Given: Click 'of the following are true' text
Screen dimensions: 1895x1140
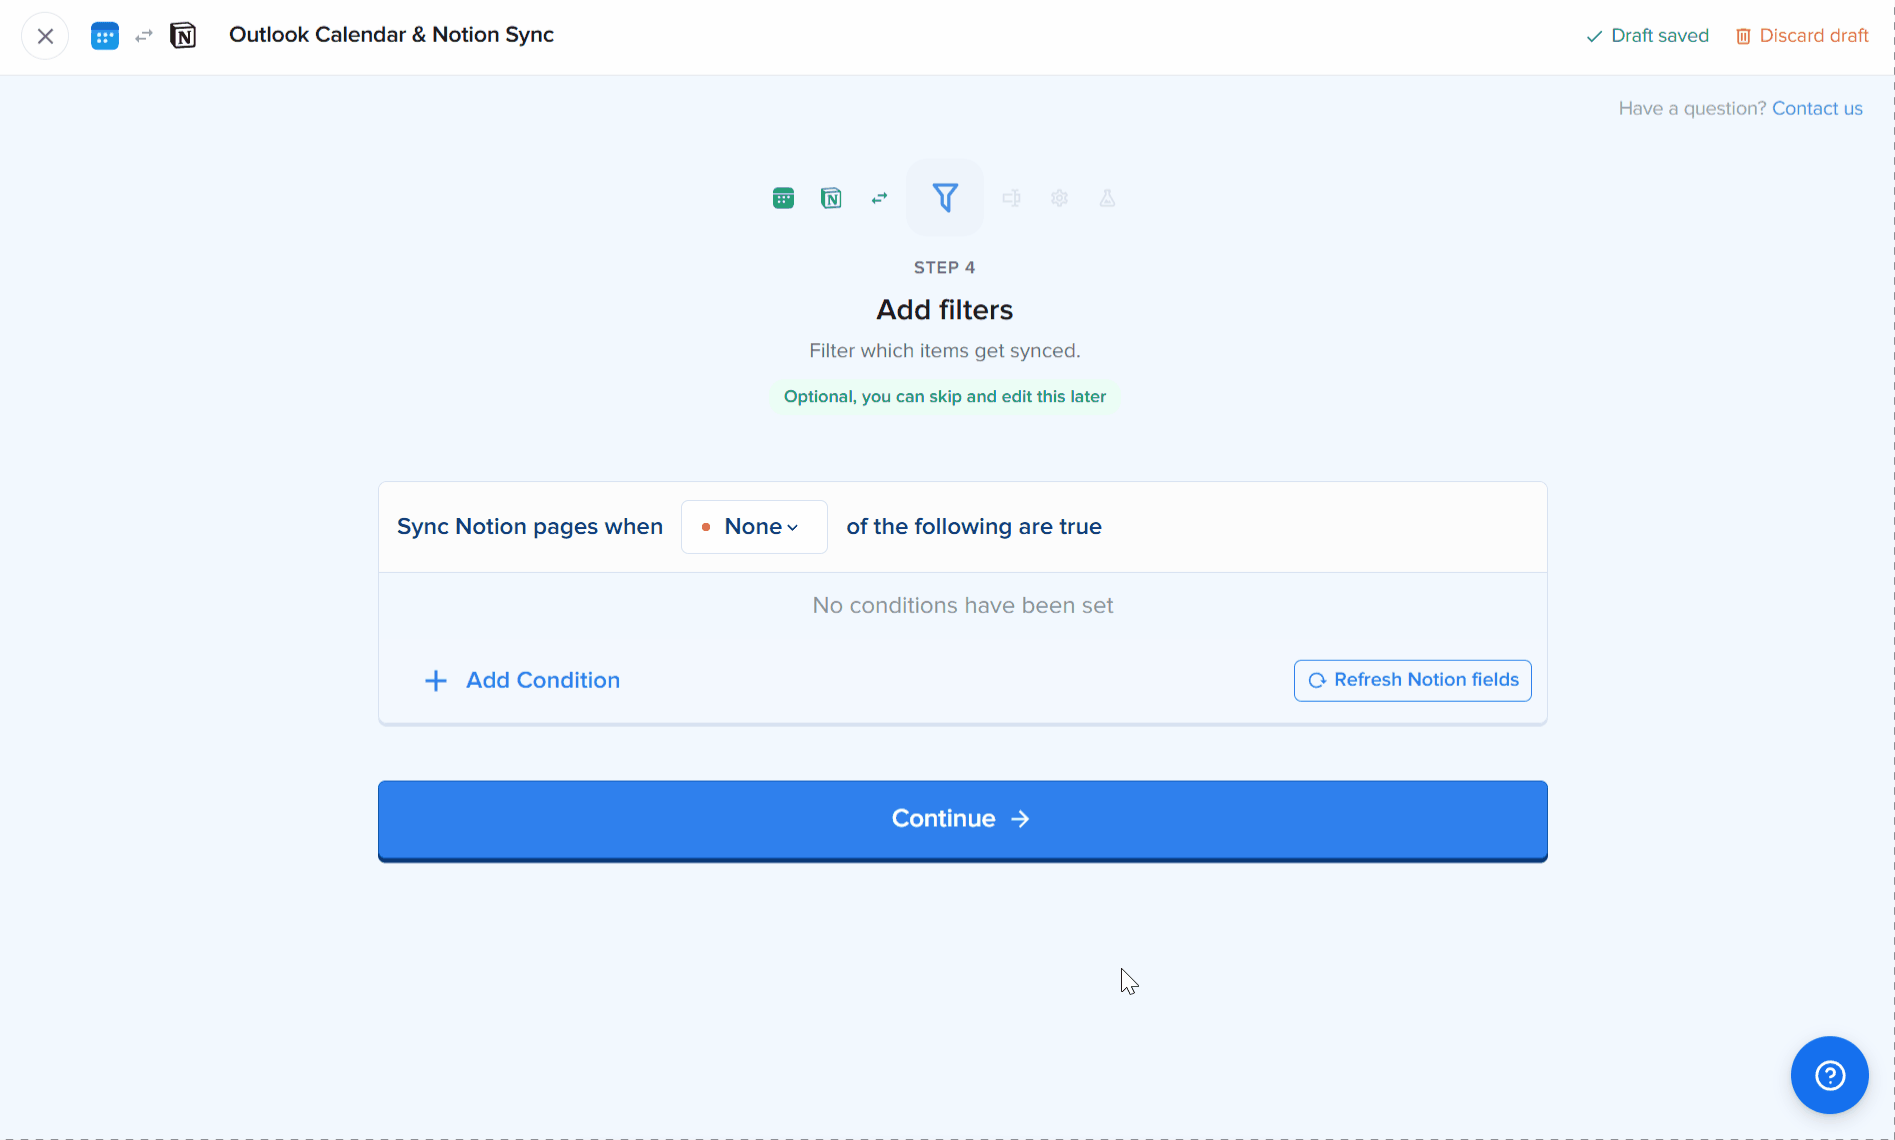Looking at the screenshot, I should [x=974, y=527].
